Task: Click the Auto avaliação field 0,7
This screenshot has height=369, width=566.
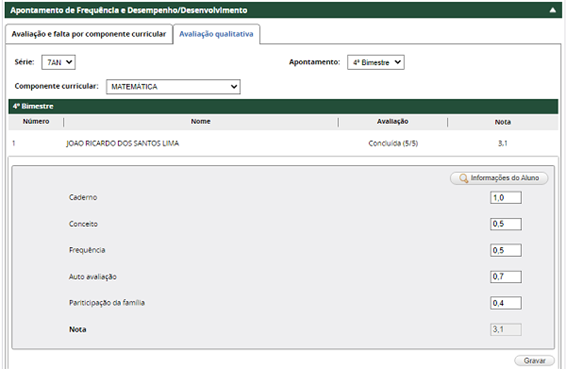Action: tap(506, 277)
